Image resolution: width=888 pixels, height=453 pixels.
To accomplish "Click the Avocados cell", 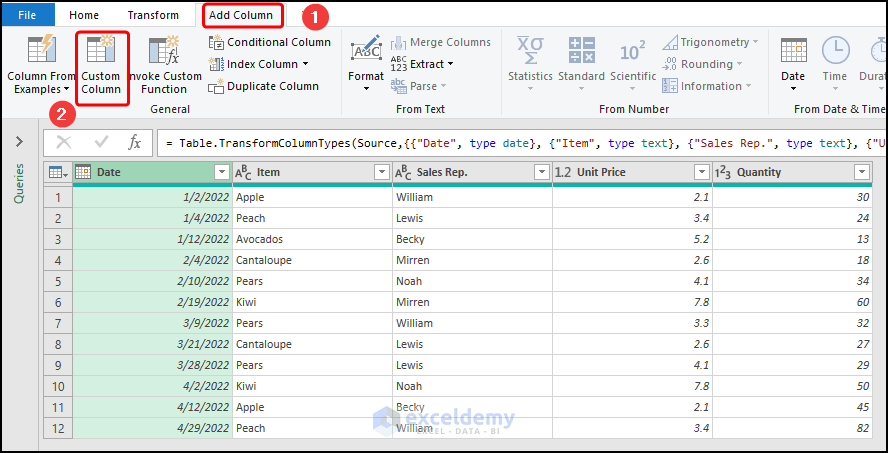I will click(x=313, y=239).
